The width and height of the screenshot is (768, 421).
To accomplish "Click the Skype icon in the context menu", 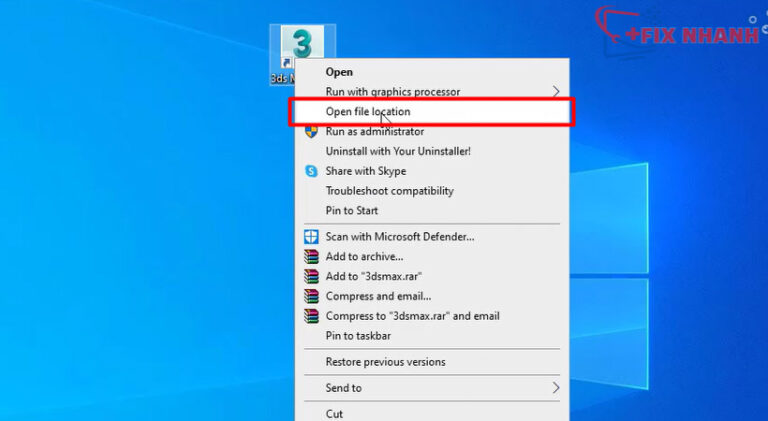I will pyautogui.click(x=311, y=171).
